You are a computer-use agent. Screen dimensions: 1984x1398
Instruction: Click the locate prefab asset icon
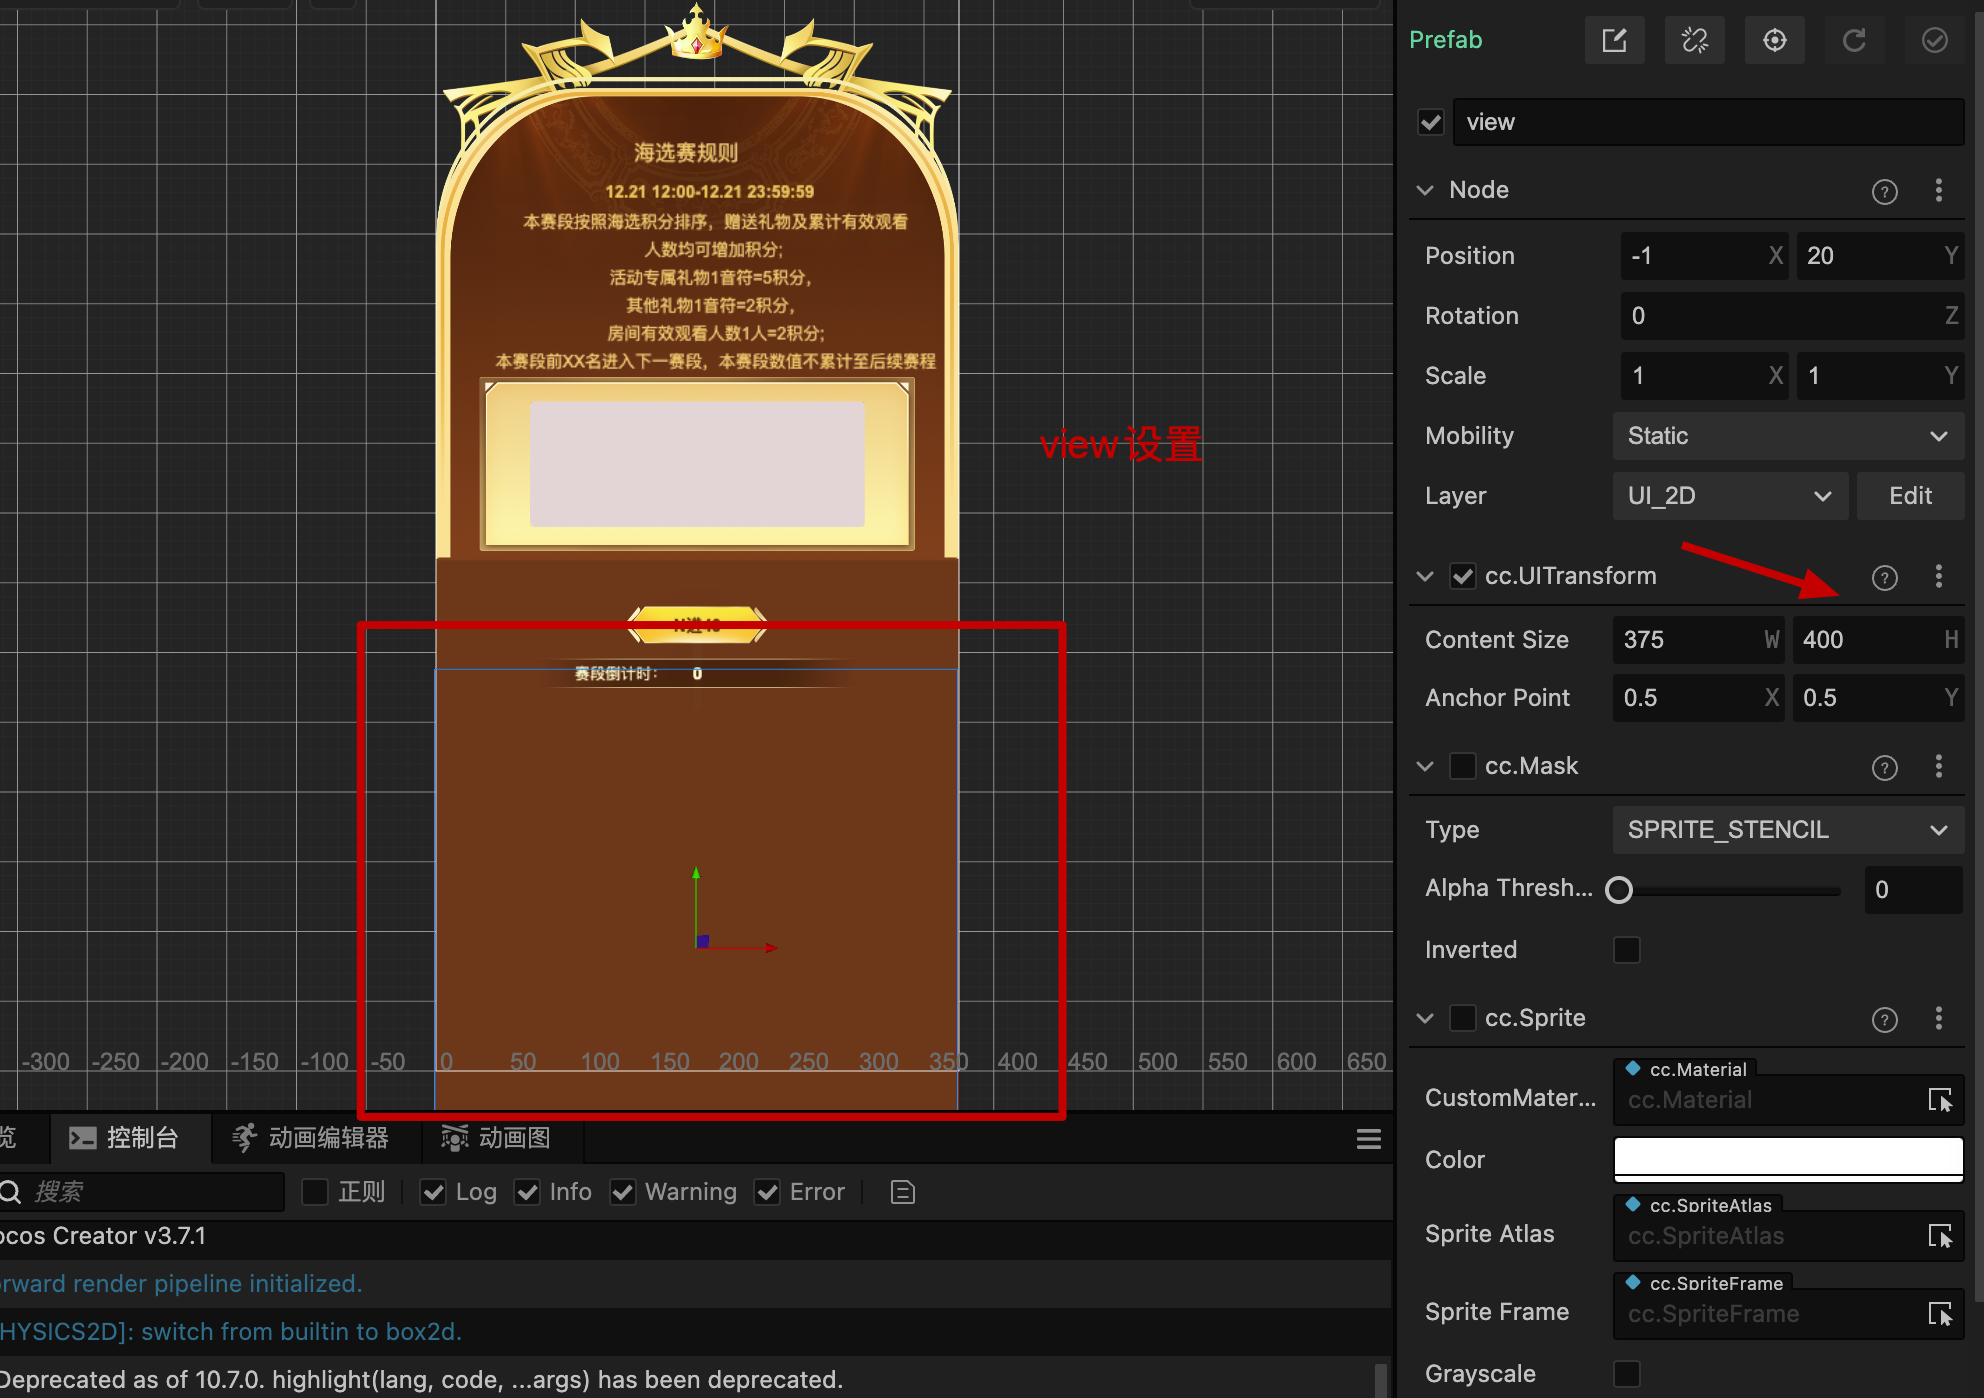(x=1774, y=40)
